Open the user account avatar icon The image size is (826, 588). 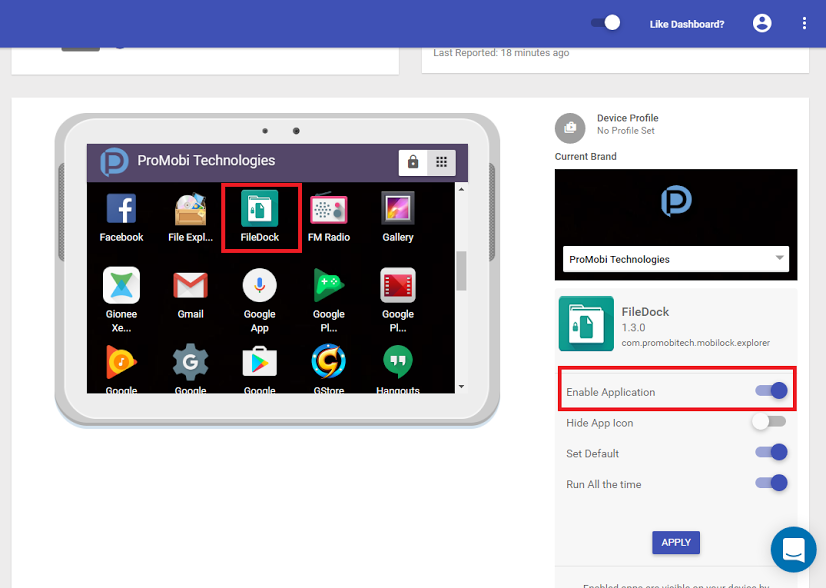click(x=762, y=23)
